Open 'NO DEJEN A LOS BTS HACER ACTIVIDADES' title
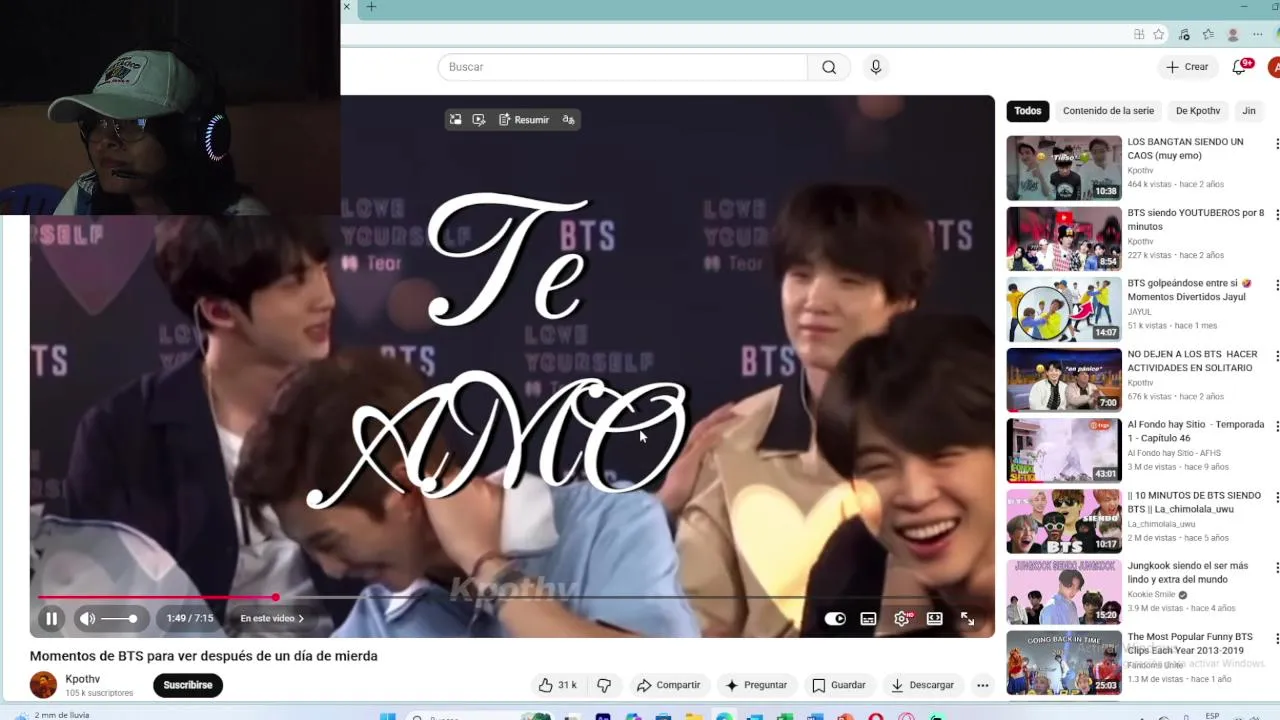The width and height of the screenshot is (1280, 720). (x=1192, y=361)
